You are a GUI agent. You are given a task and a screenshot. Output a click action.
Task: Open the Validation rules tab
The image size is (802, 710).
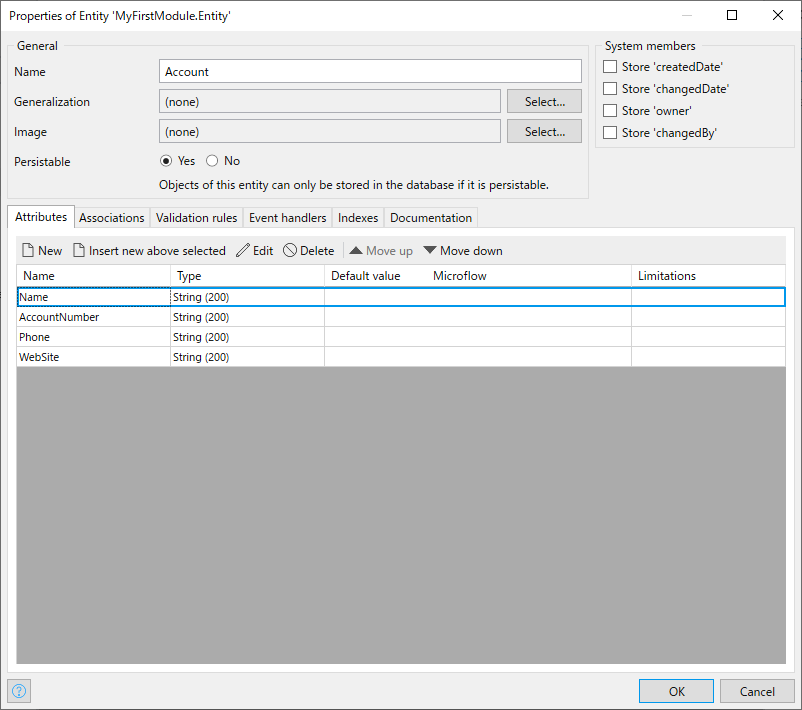196,218
